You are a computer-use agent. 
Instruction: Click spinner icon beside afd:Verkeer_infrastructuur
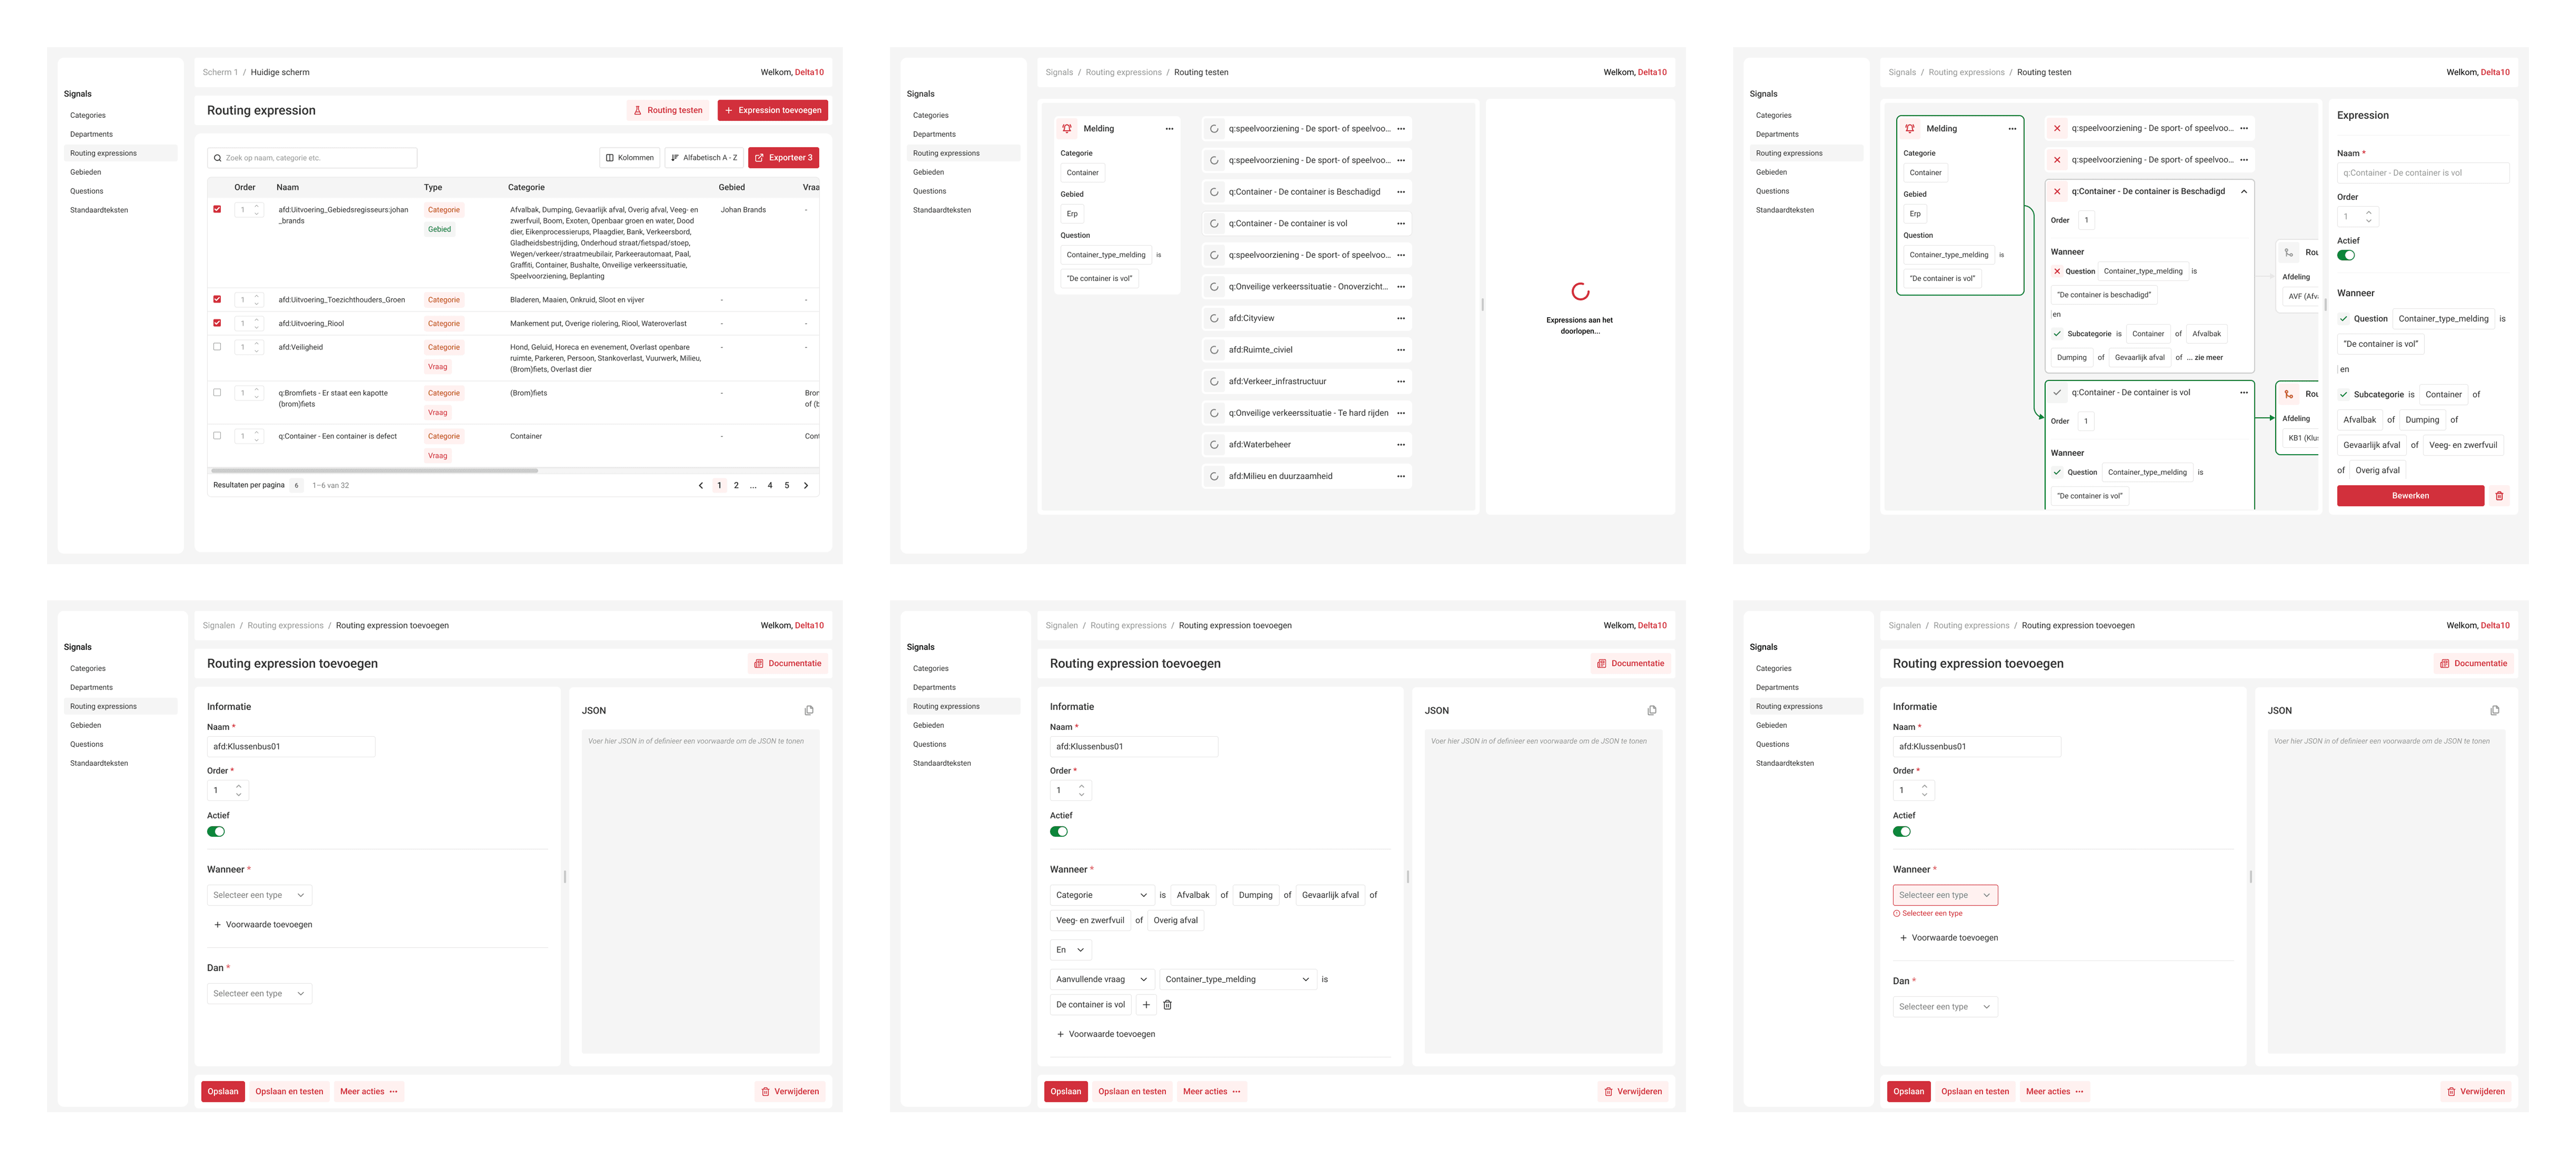(x=1214, y=381)
